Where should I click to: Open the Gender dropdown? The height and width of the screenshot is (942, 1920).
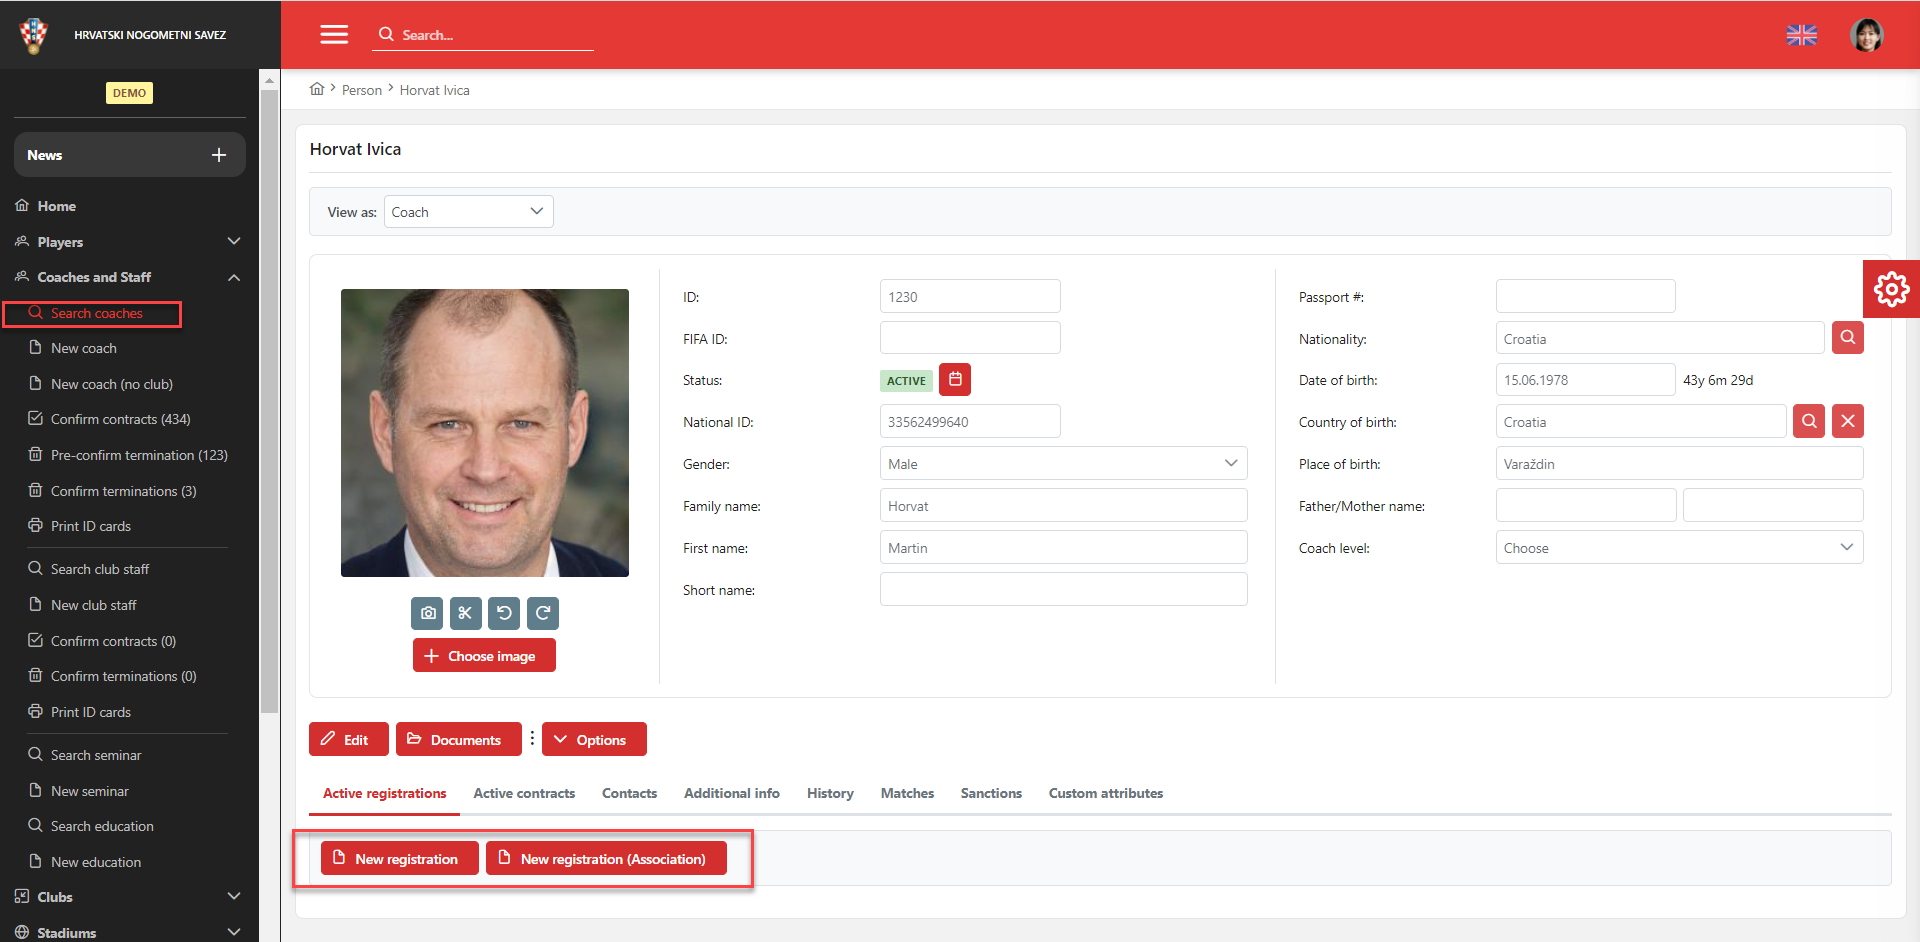(1229, 463)
